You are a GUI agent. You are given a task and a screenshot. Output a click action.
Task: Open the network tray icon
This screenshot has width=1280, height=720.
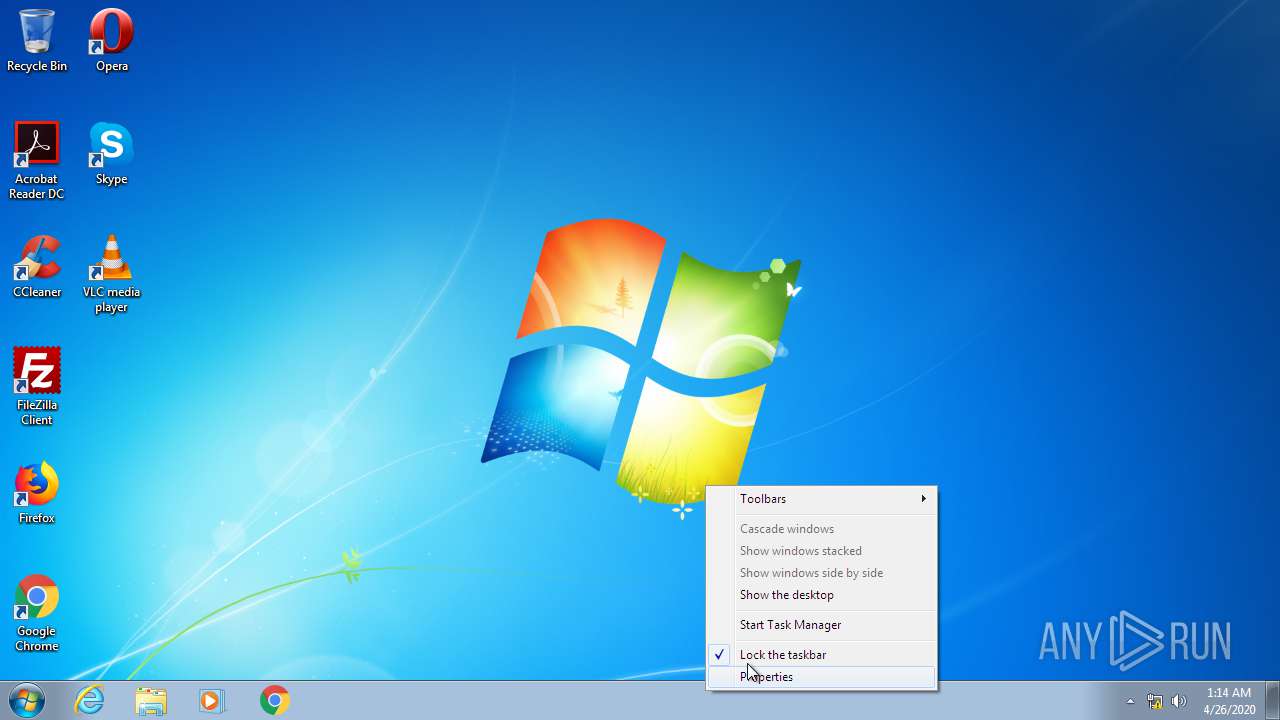(x=1155, y=701)
